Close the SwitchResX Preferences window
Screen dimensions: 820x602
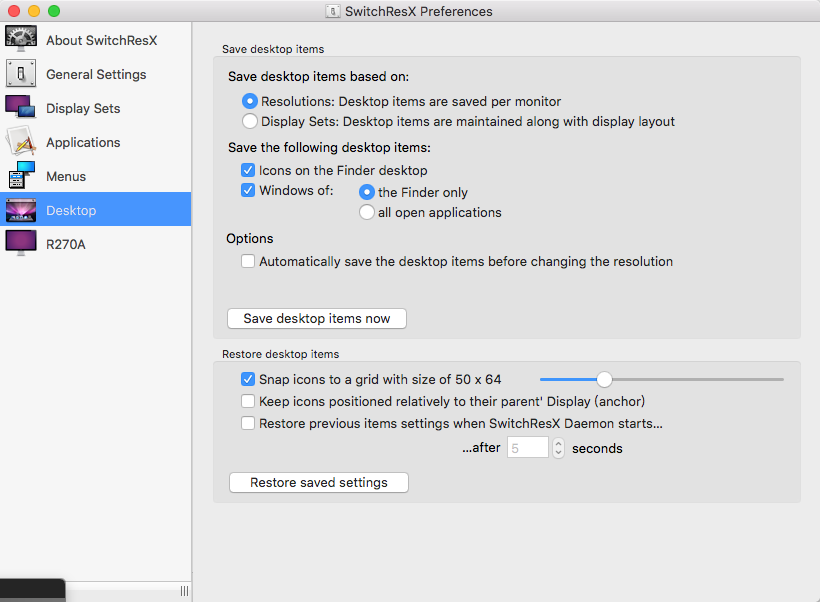(x=14, y=11)
